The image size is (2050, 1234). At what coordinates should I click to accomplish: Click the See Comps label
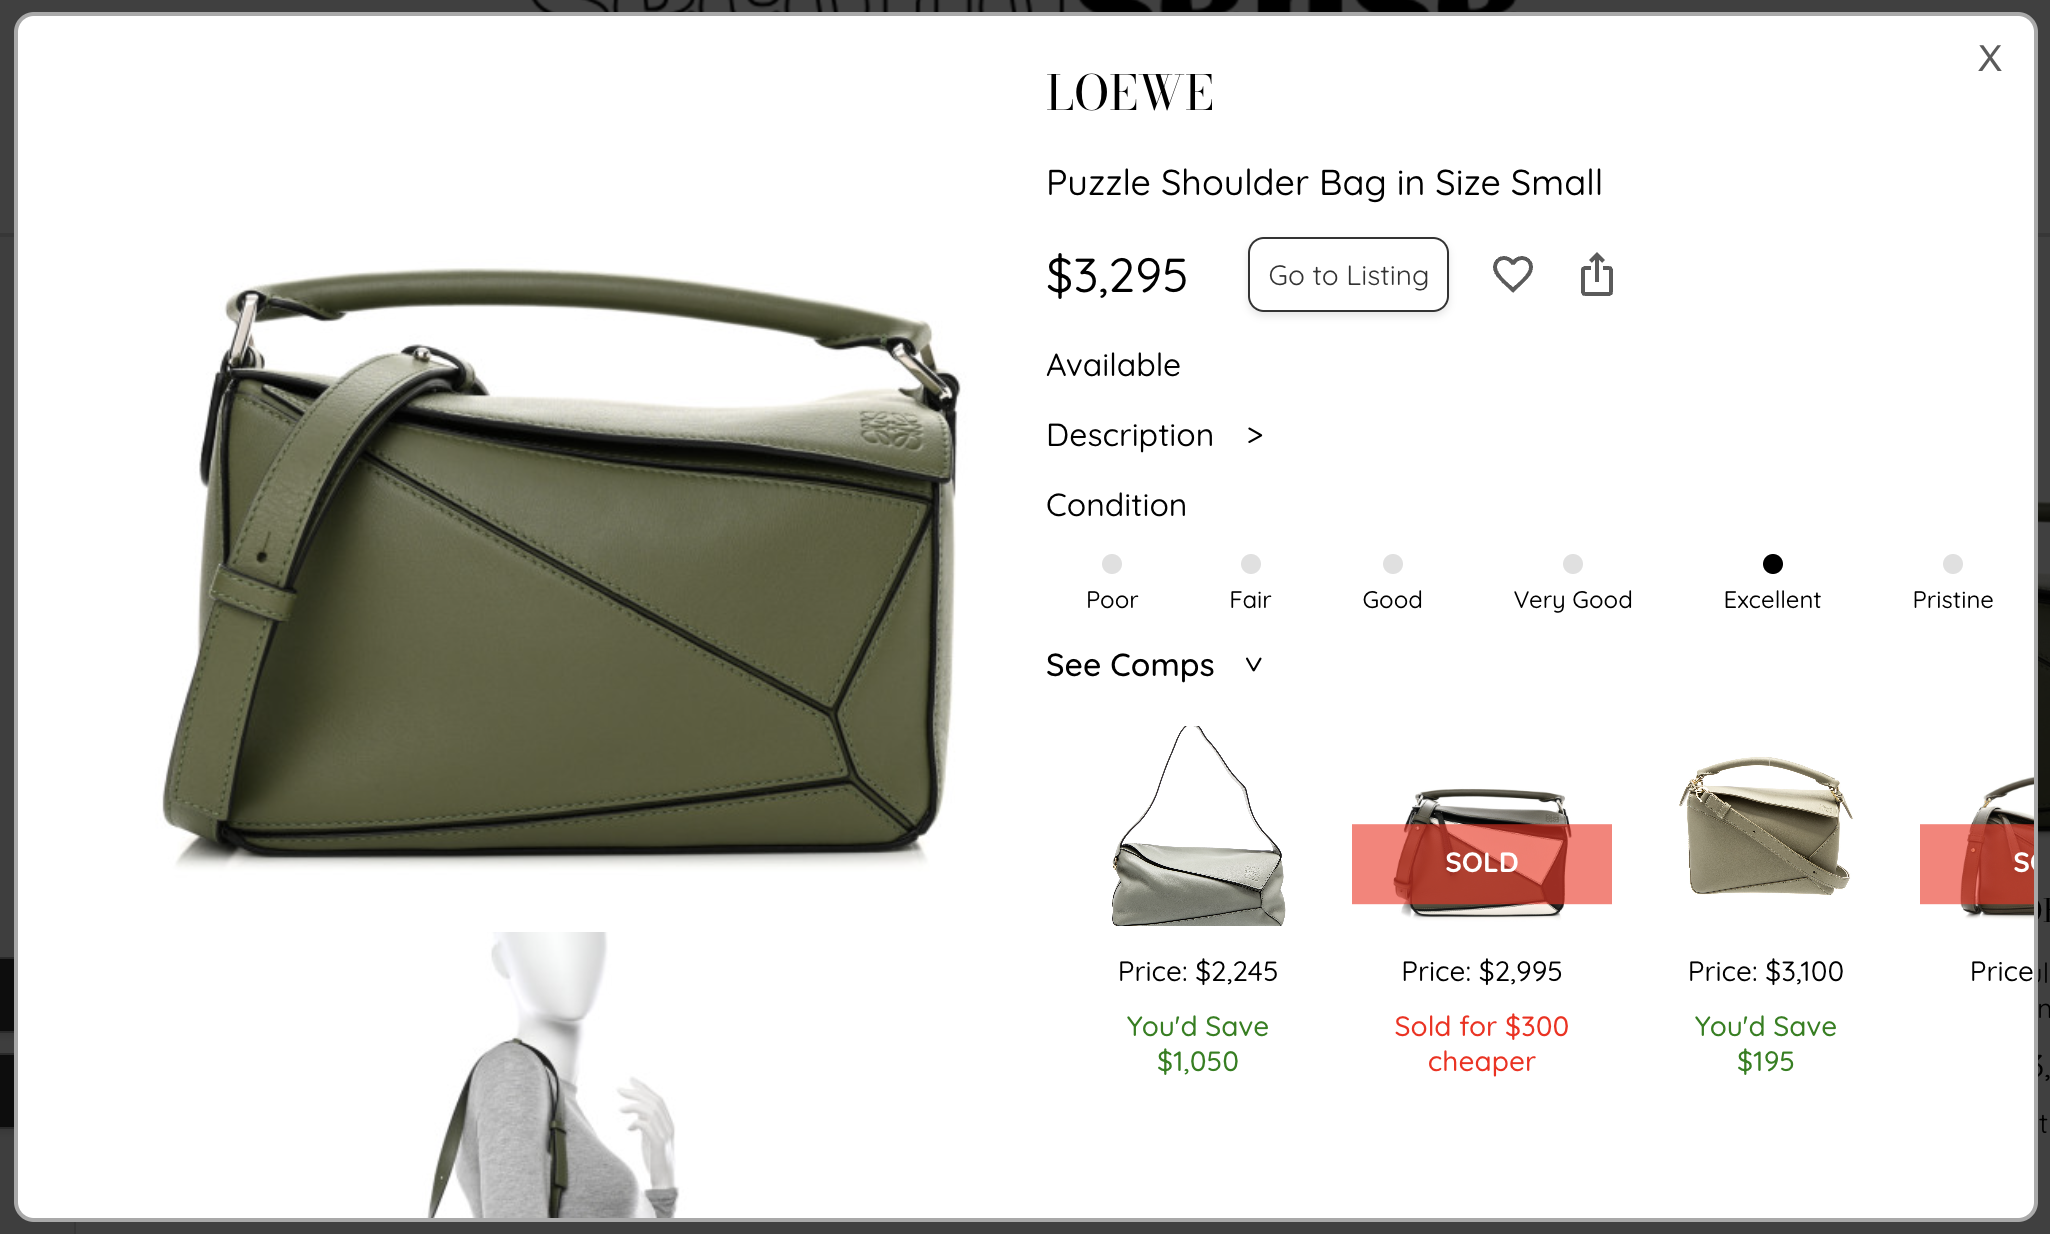point(1130,665)
